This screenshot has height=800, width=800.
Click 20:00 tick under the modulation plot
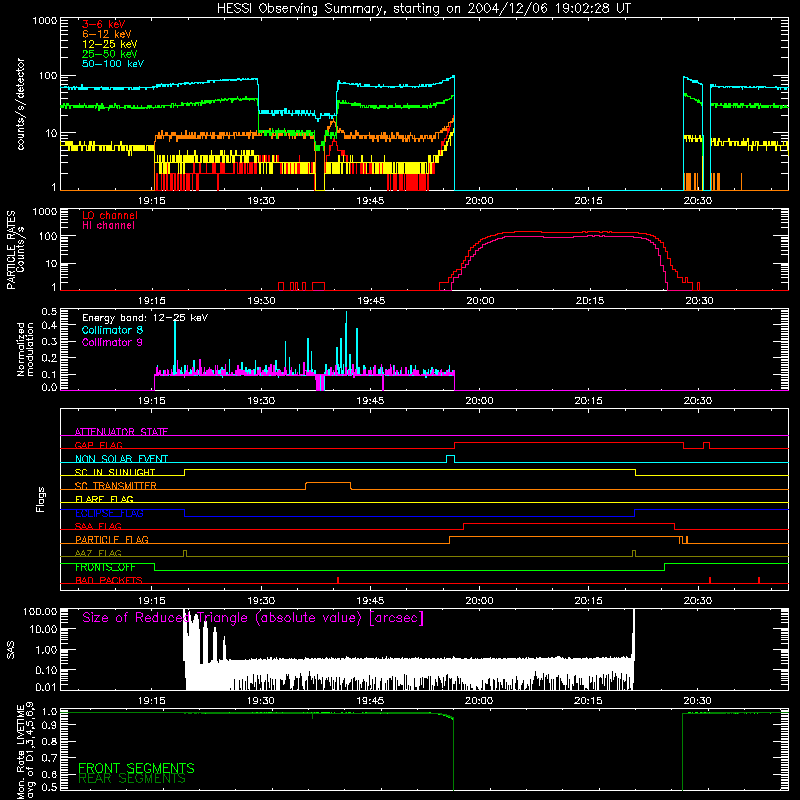click(480, 401)
